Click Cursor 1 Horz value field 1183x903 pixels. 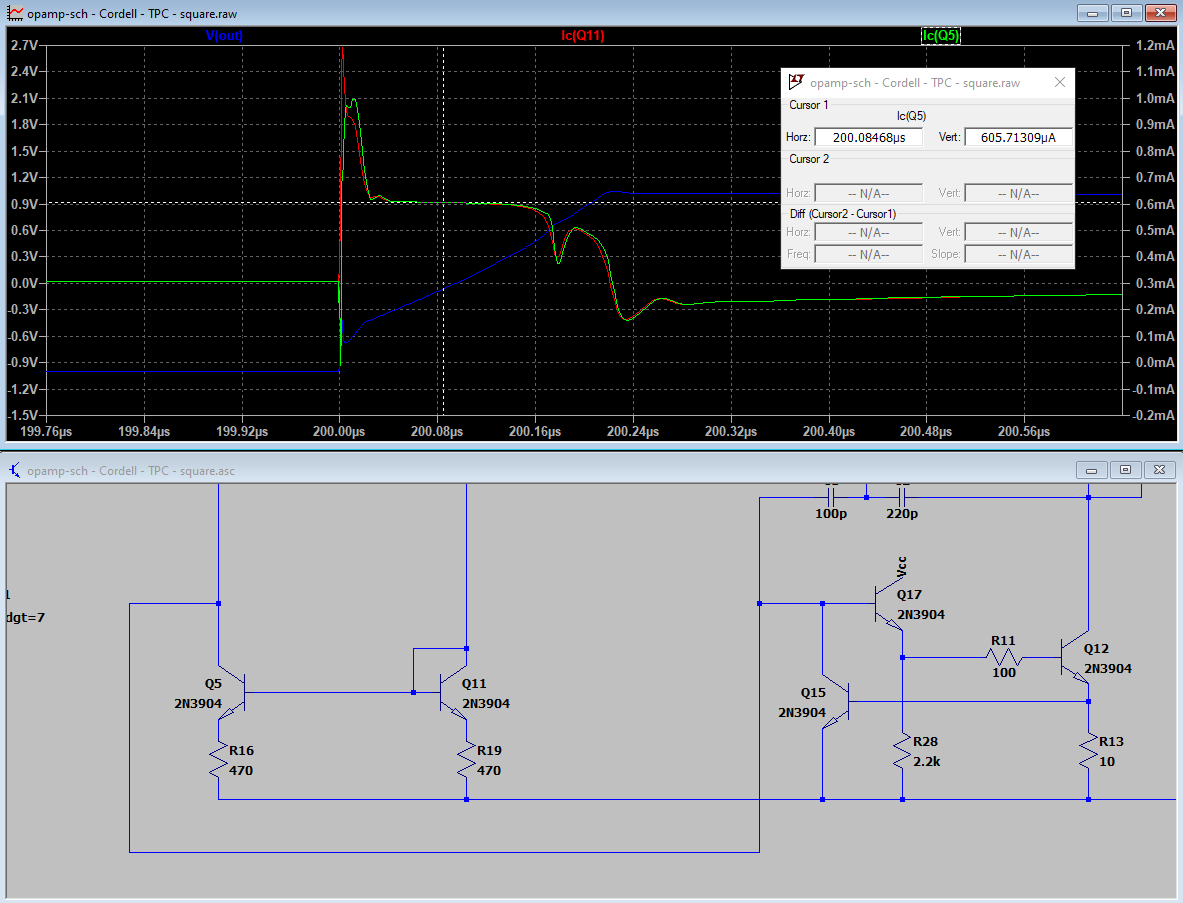pyautogui.click(x=868, y=137)
